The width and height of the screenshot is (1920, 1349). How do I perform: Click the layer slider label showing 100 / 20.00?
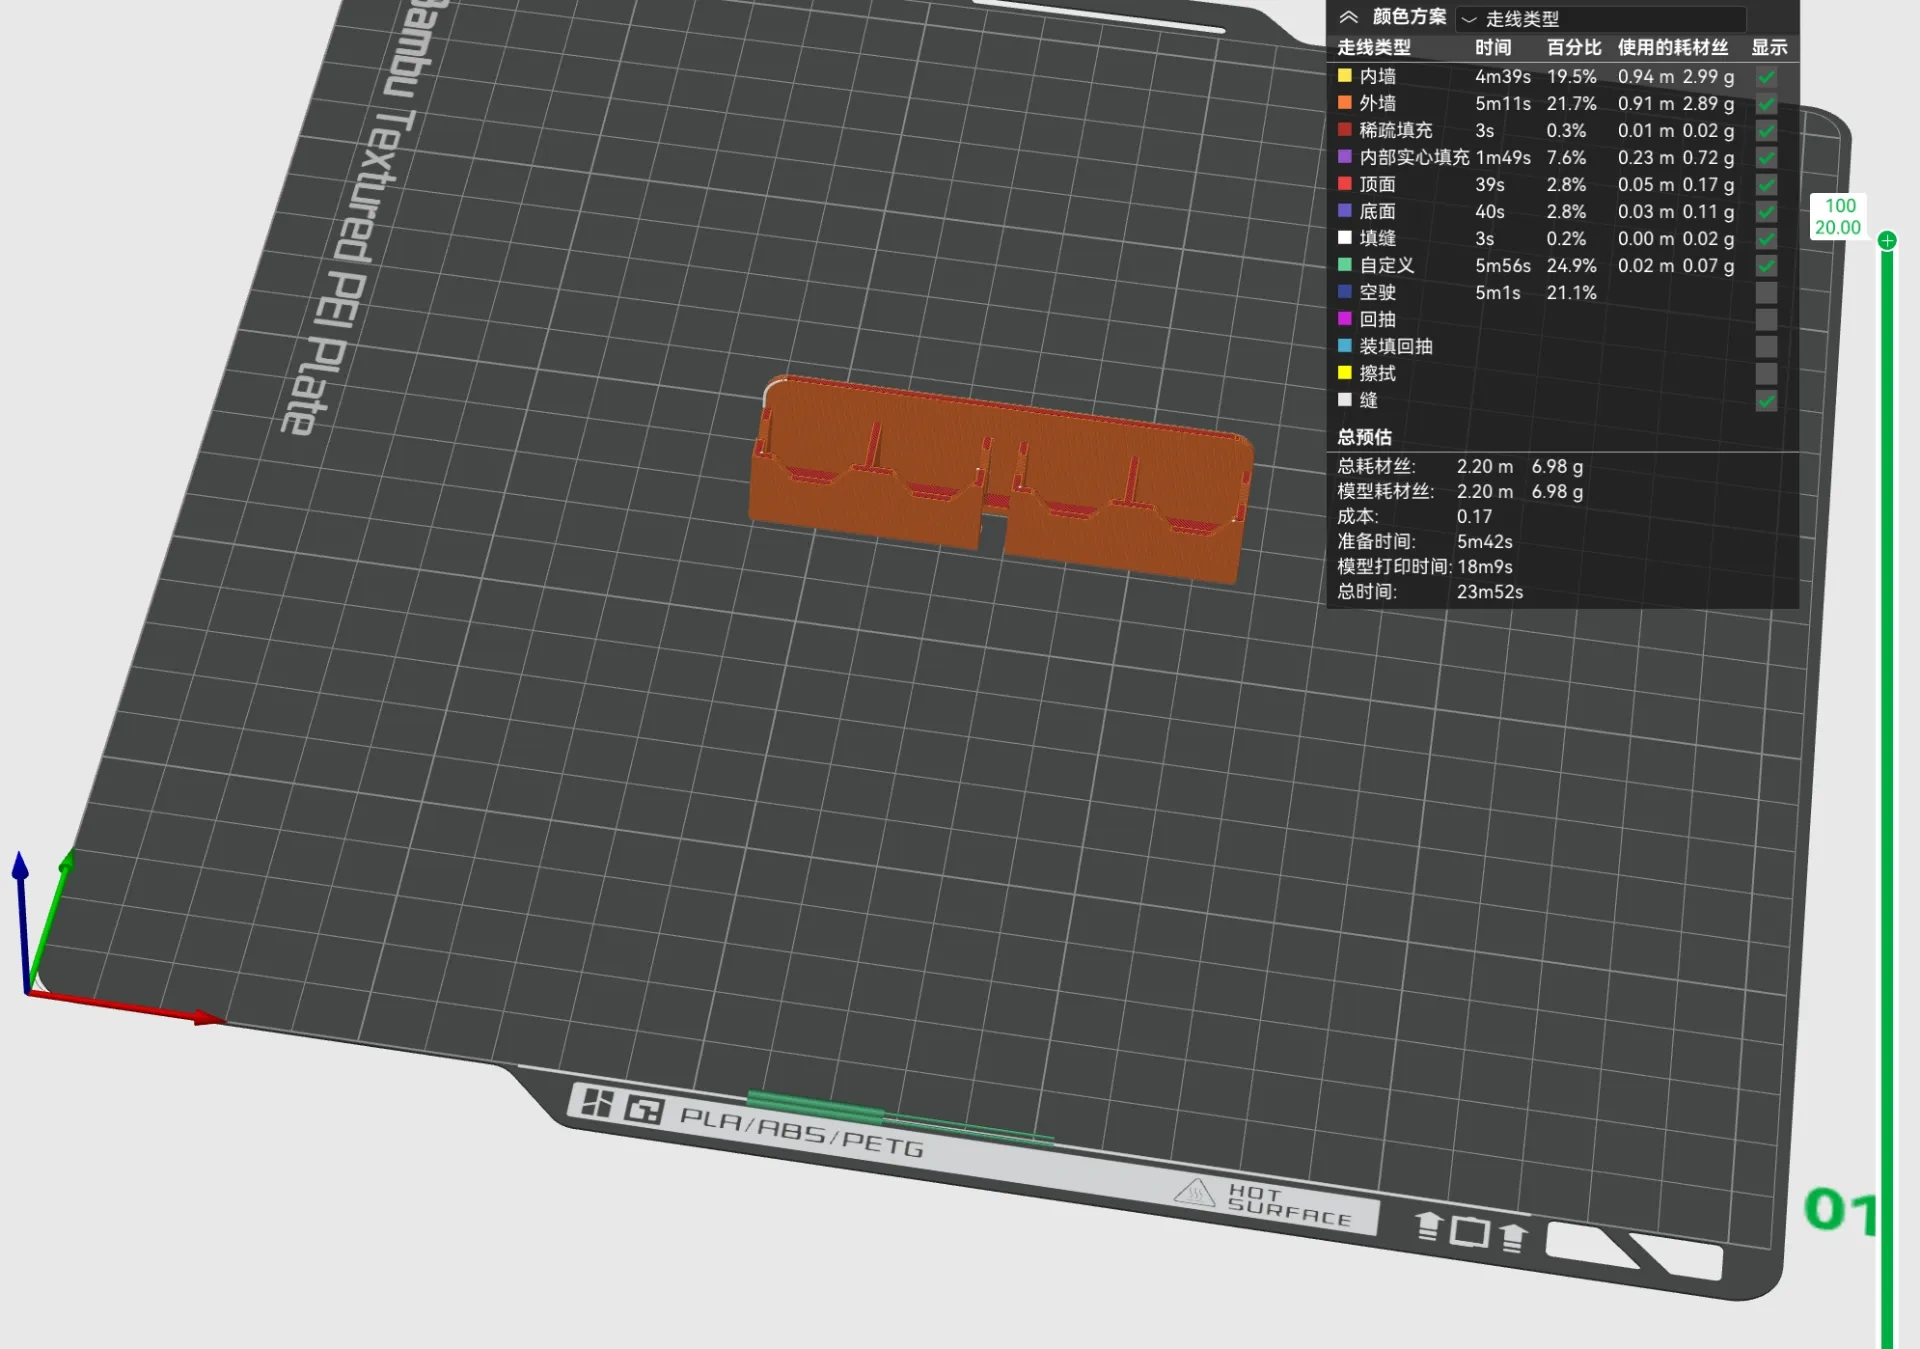(x=1839, y=217)
